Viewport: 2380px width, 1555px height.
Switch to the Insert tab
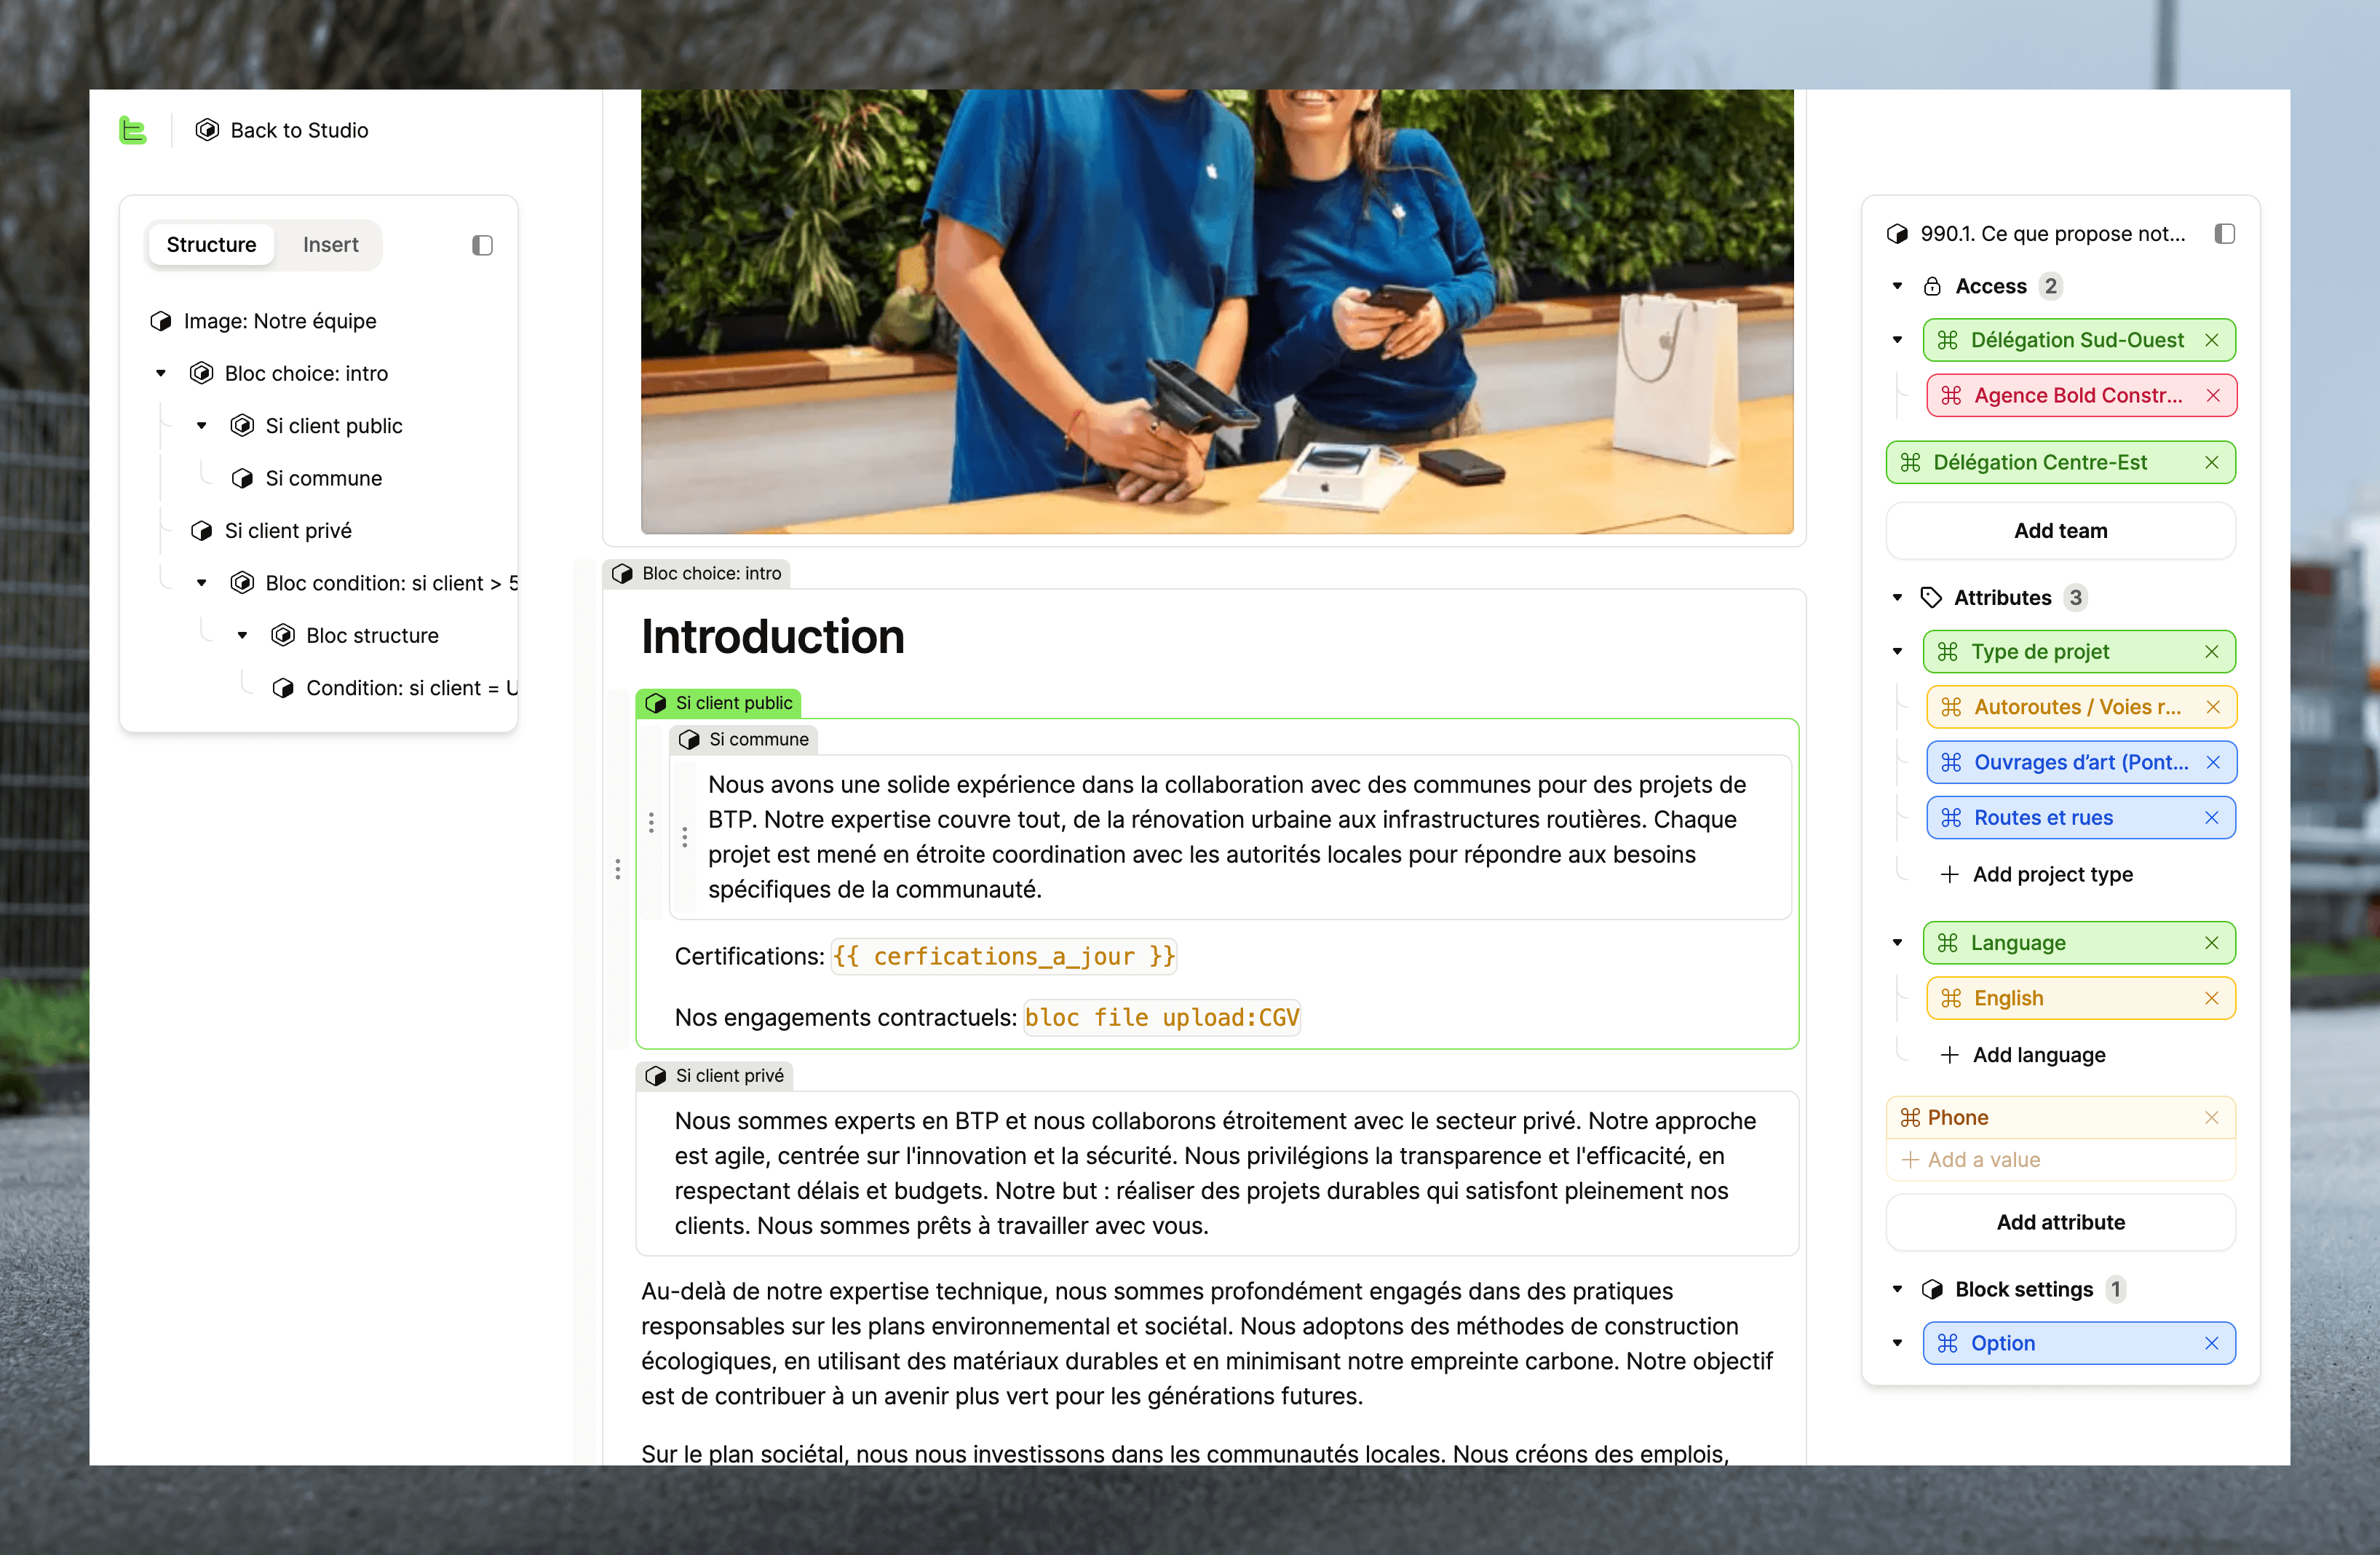tap(330, 245)
